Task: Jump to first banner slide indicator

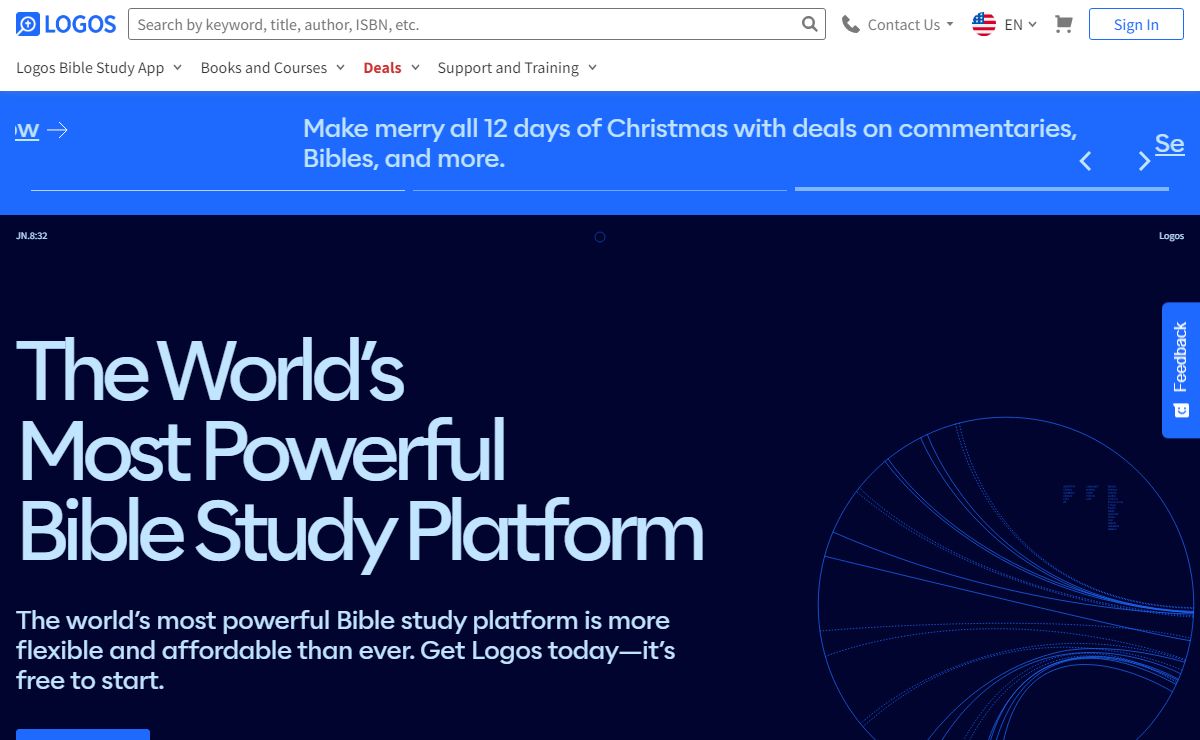Action: [x=218, y=189]
